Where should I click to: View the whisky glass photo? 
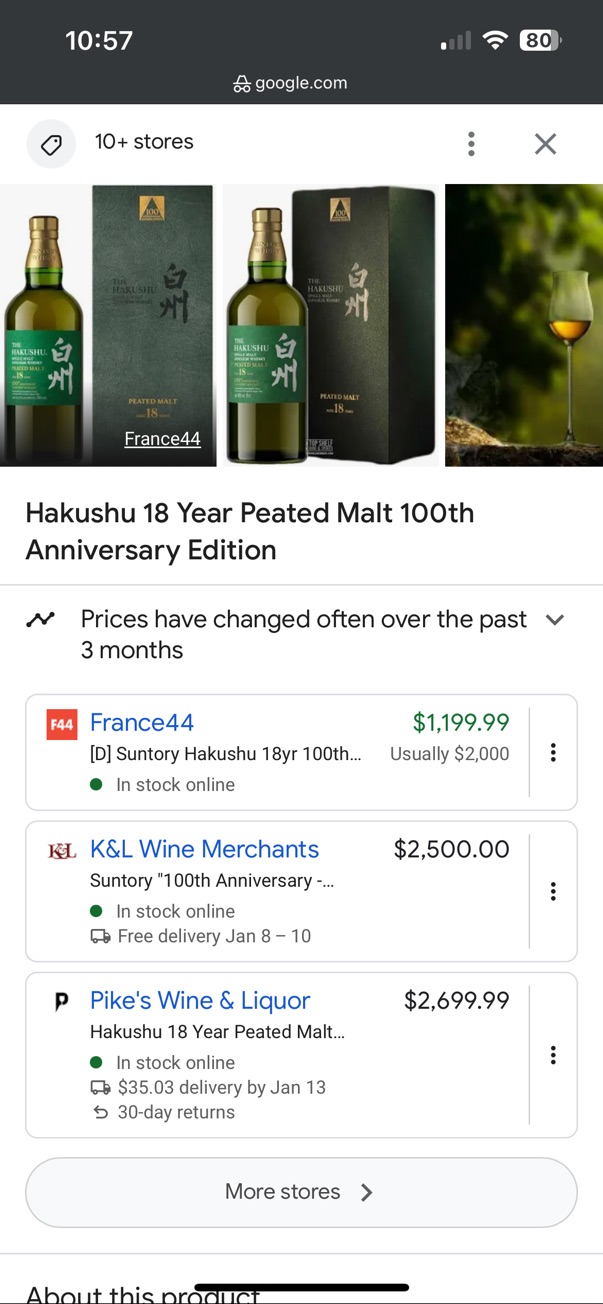[x=524, y=325]
